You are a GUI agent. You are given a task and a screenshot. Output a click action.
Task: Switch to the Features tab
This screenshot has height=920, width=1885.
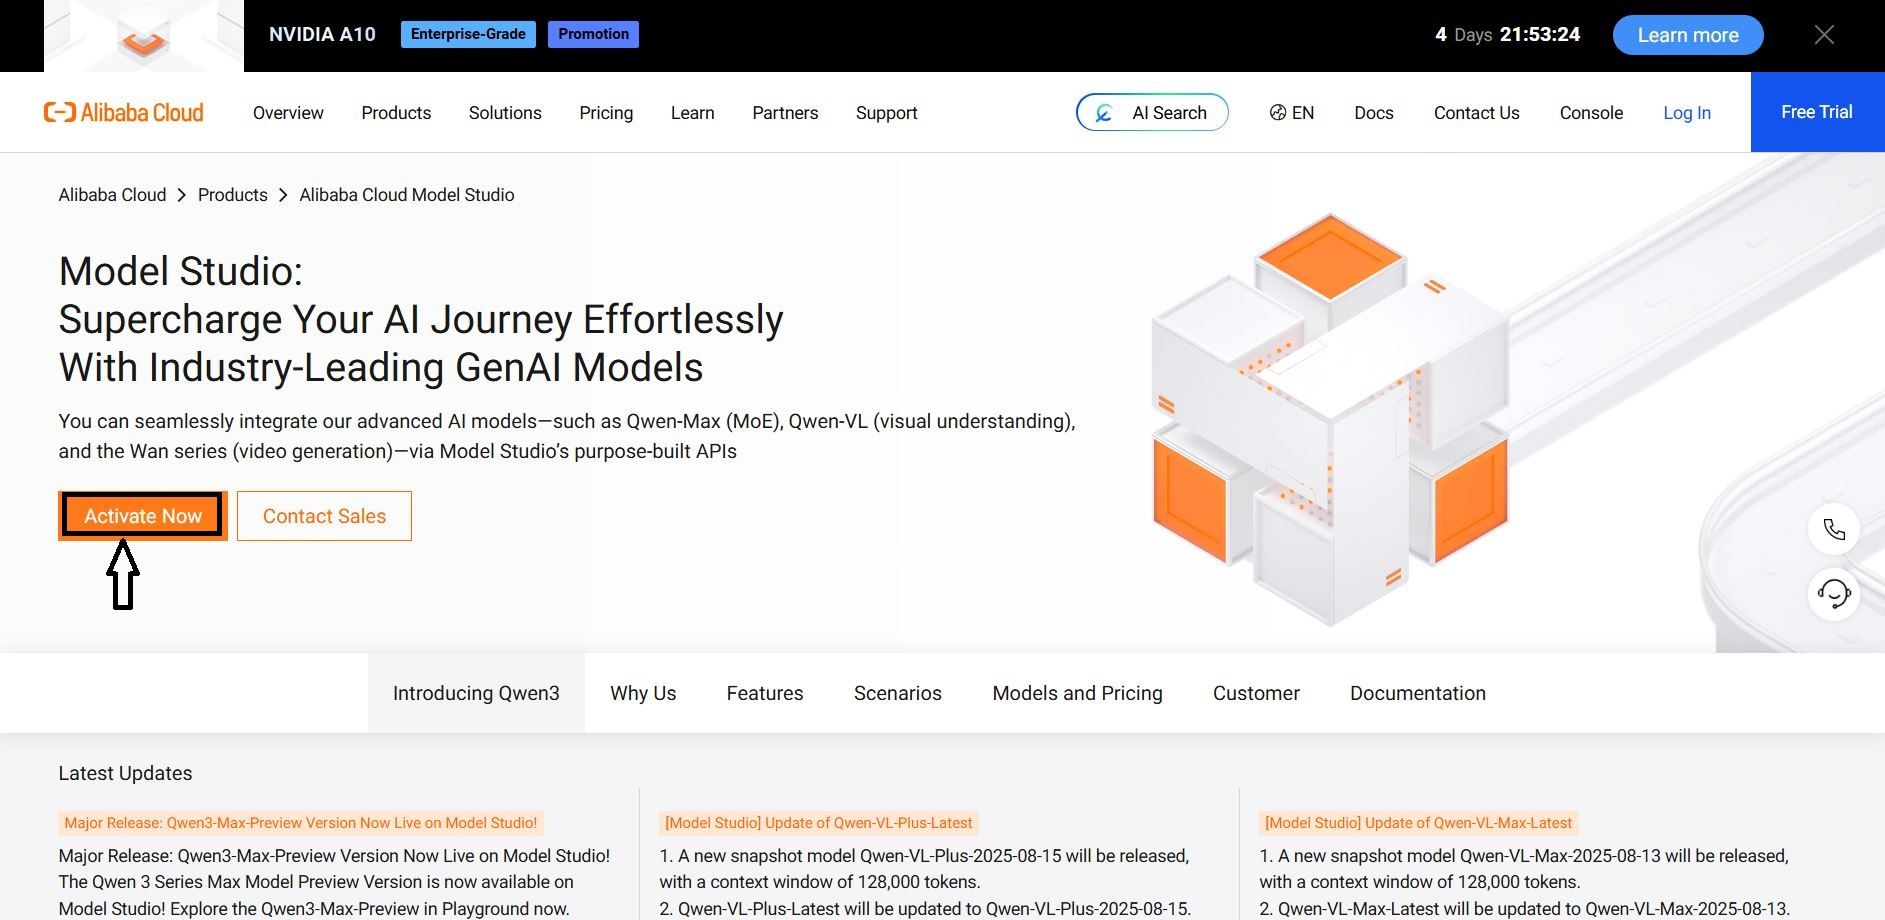(765, 693)
